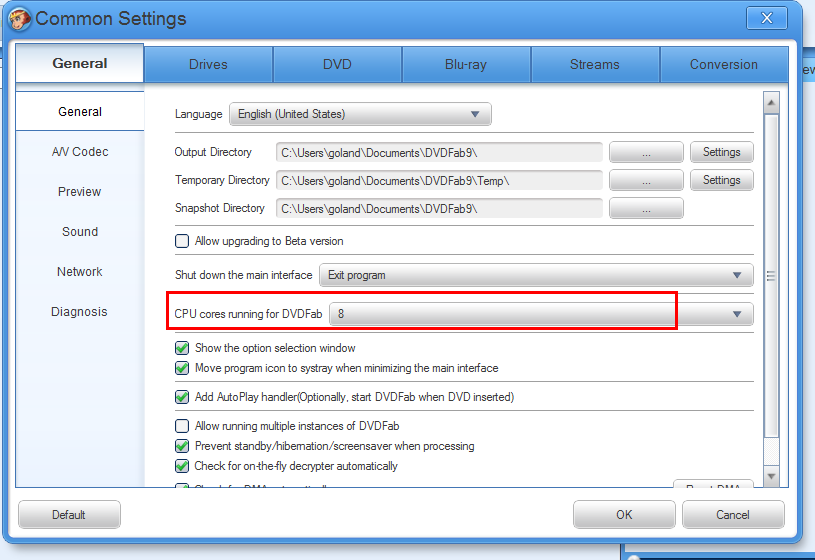This screenshot has width=815, height=560.
Task: Click the Temporary Directory path field
Action: coord(439,181)
